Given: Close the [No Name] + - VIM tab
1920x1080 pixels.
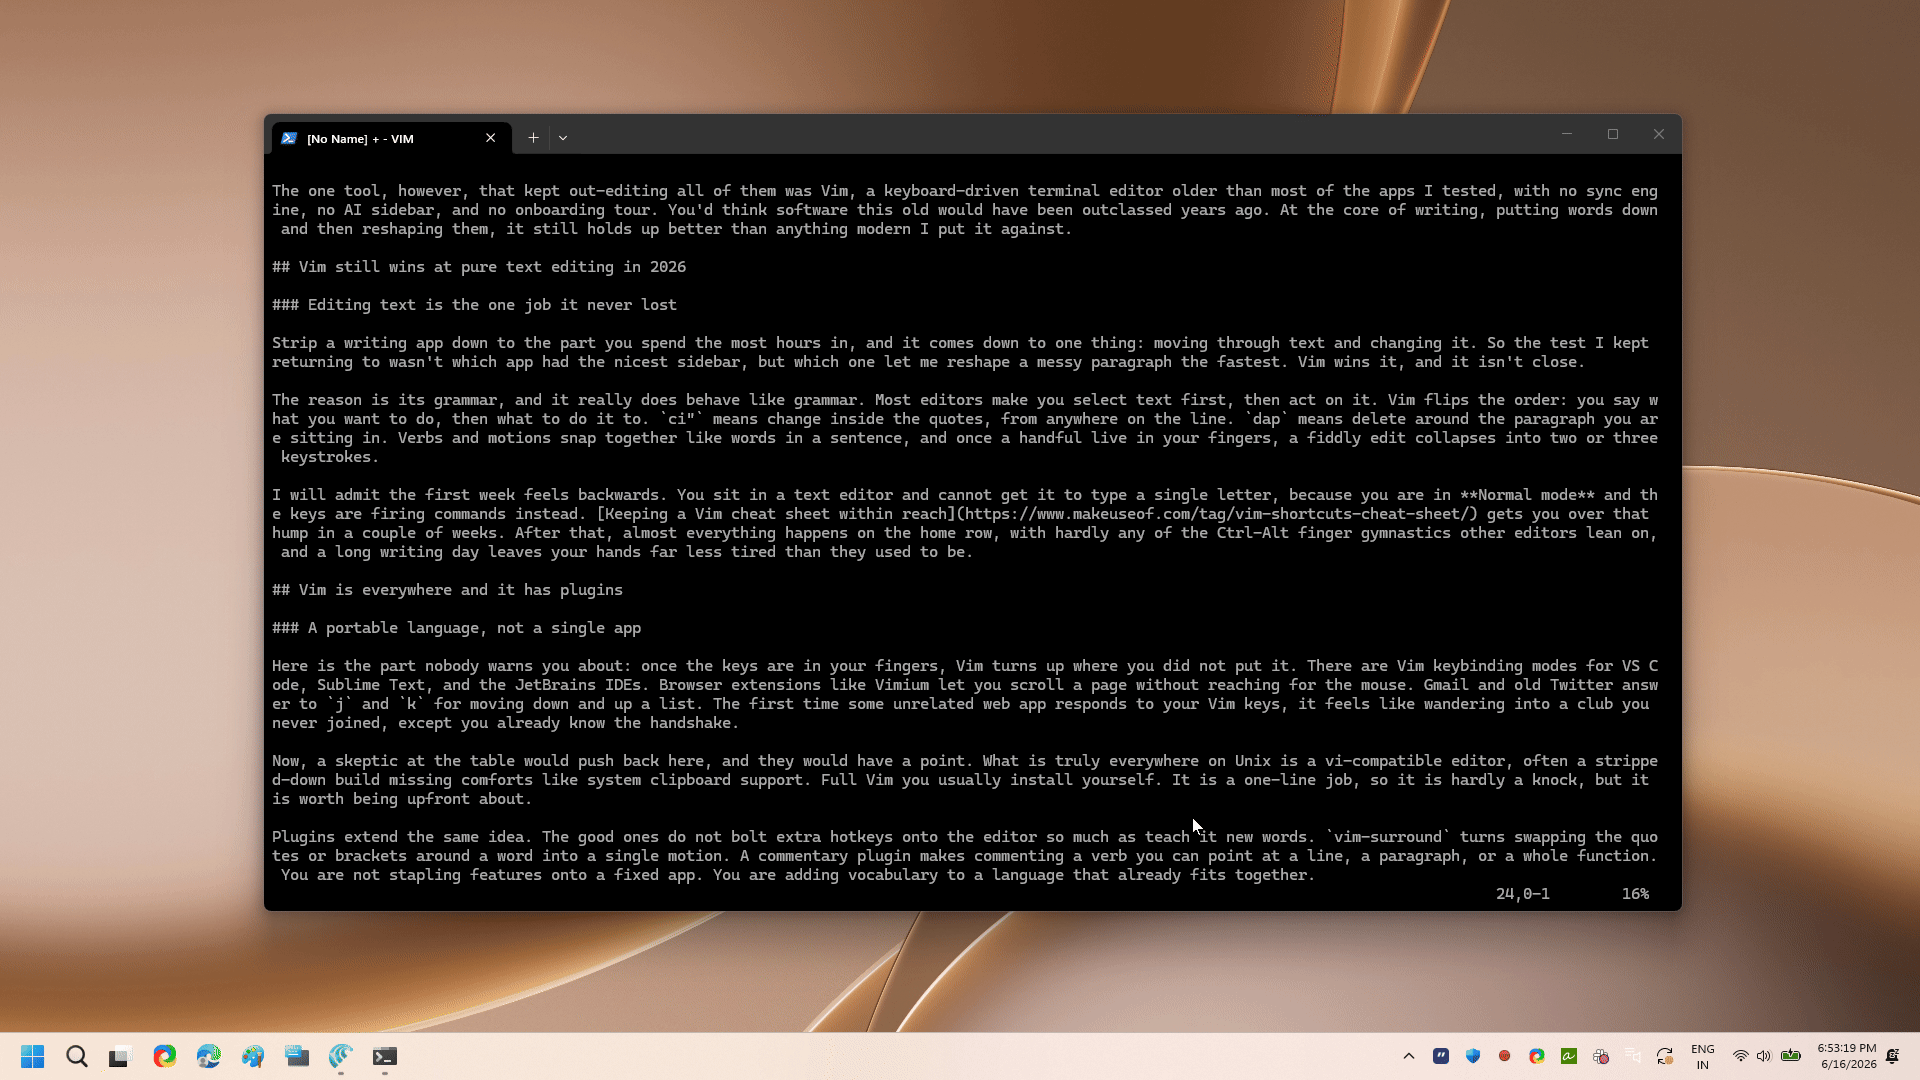Looking at the screenshot, I should pos(491,138).
